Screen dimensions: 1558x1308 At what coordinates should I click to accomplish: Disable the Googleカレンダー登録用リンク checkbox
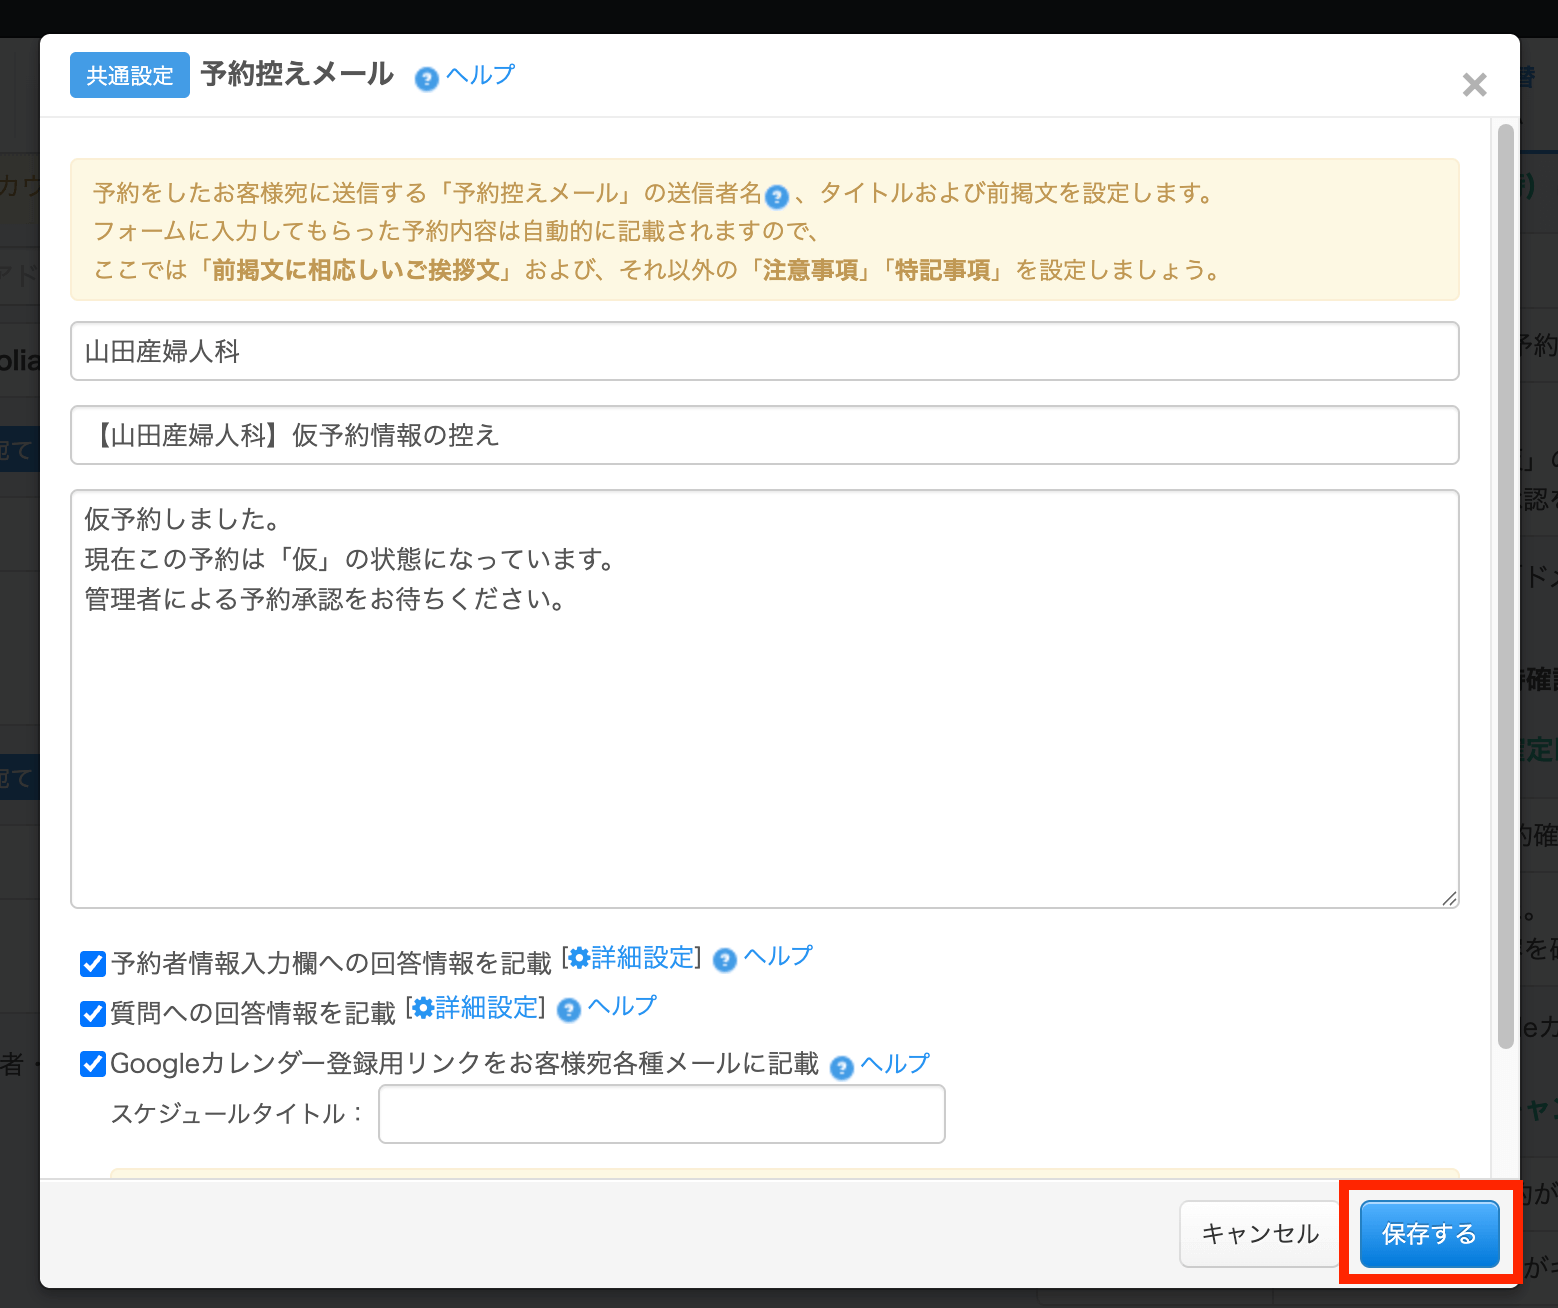(93, 1064)
